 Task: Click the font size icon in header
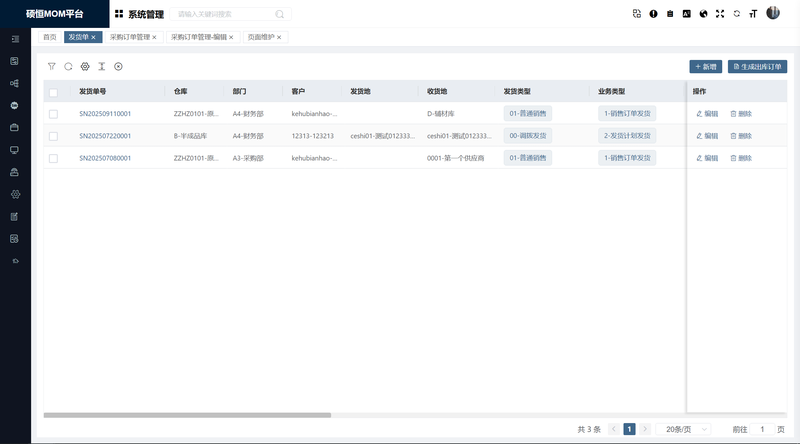(753, 14)
